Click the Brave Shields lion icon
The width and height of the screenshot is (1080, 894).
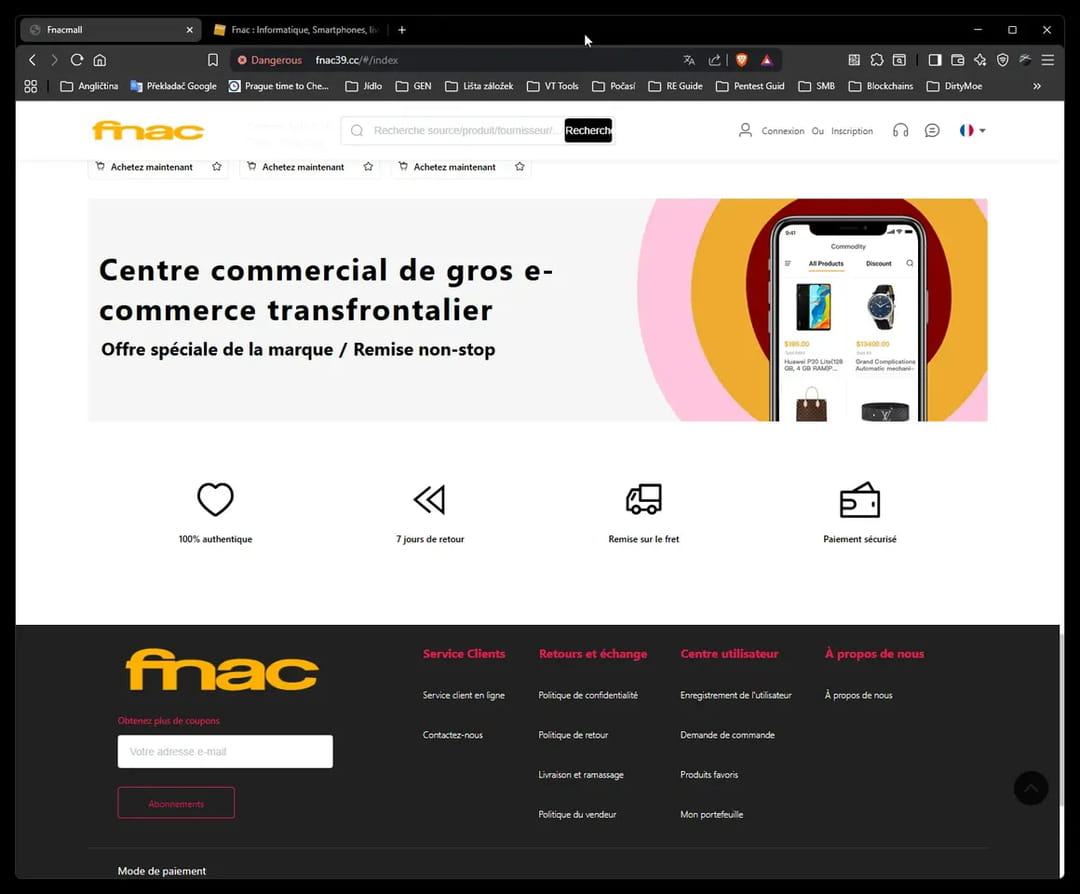point(741,60)
